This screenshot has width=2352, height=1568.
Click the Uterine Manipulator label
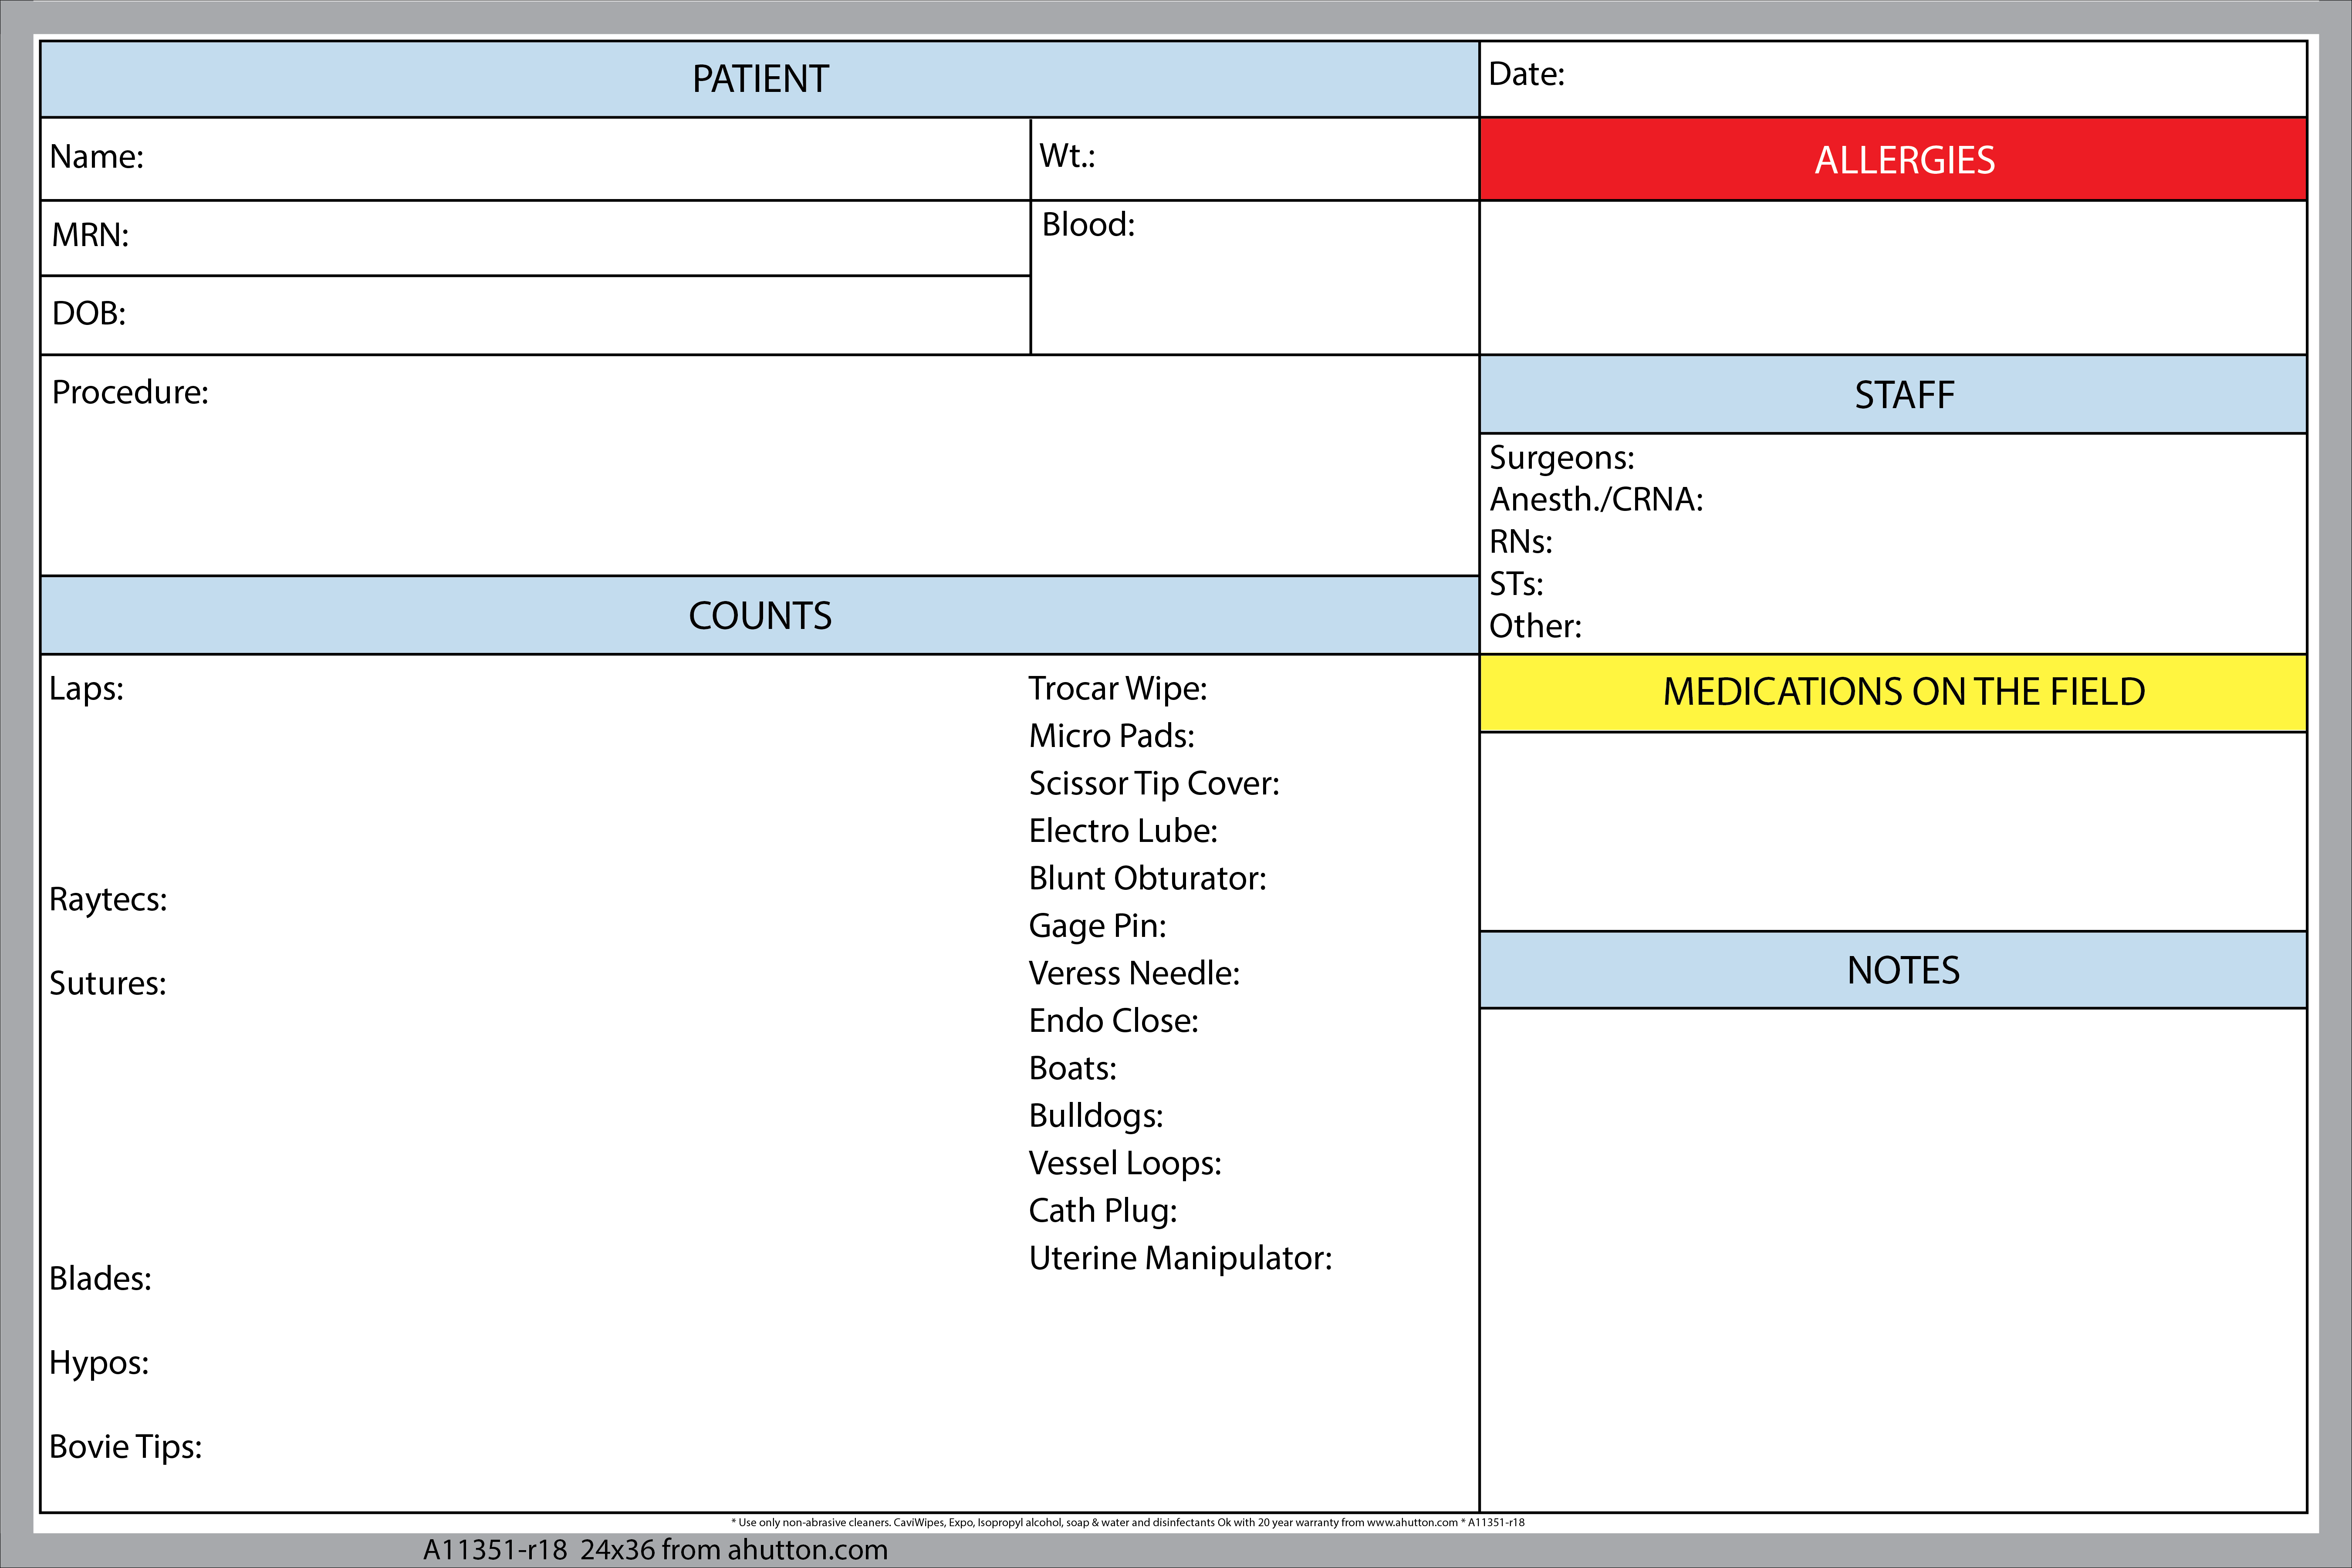click(x=1180, y=1259)
